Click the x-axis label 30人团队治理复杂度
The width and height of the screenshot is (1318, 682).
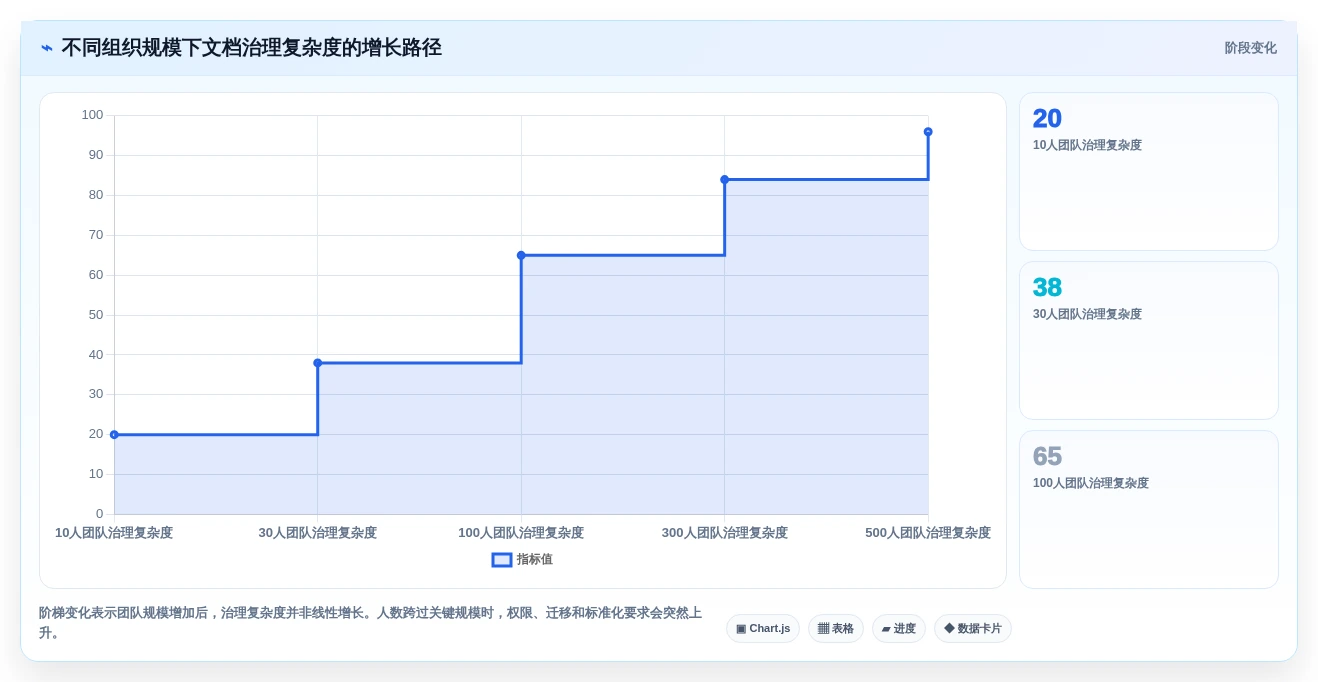click(318, 533)
